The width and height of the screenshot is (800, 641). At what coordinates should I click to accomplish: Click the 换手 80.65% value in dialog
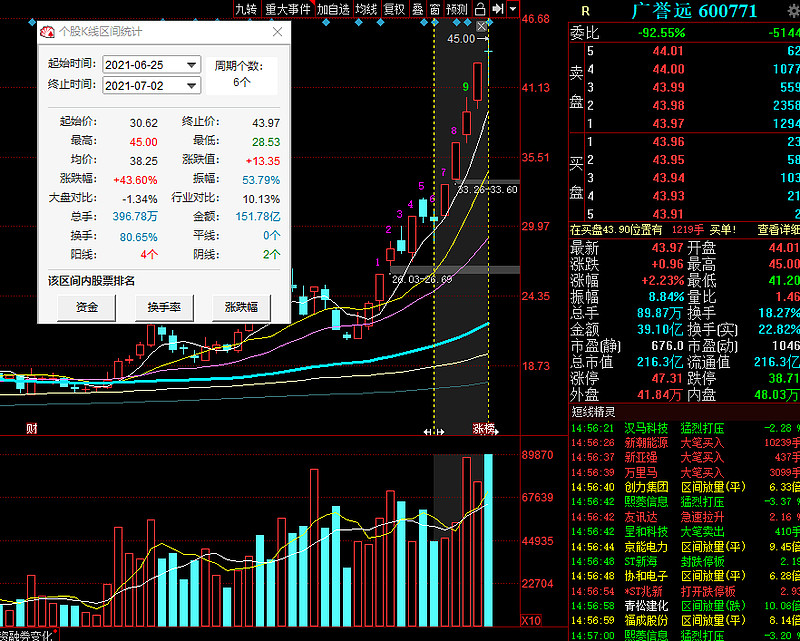point(139,237)
